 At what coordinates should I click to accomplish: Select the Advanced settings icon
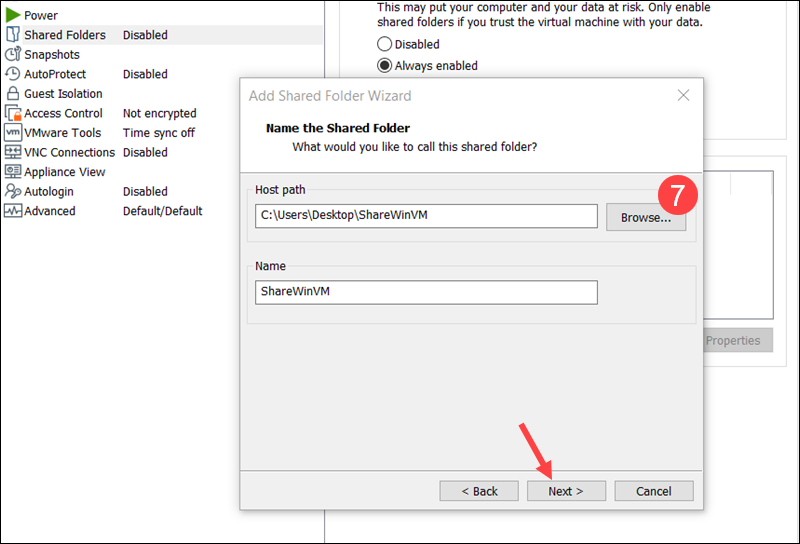(13, 211)
